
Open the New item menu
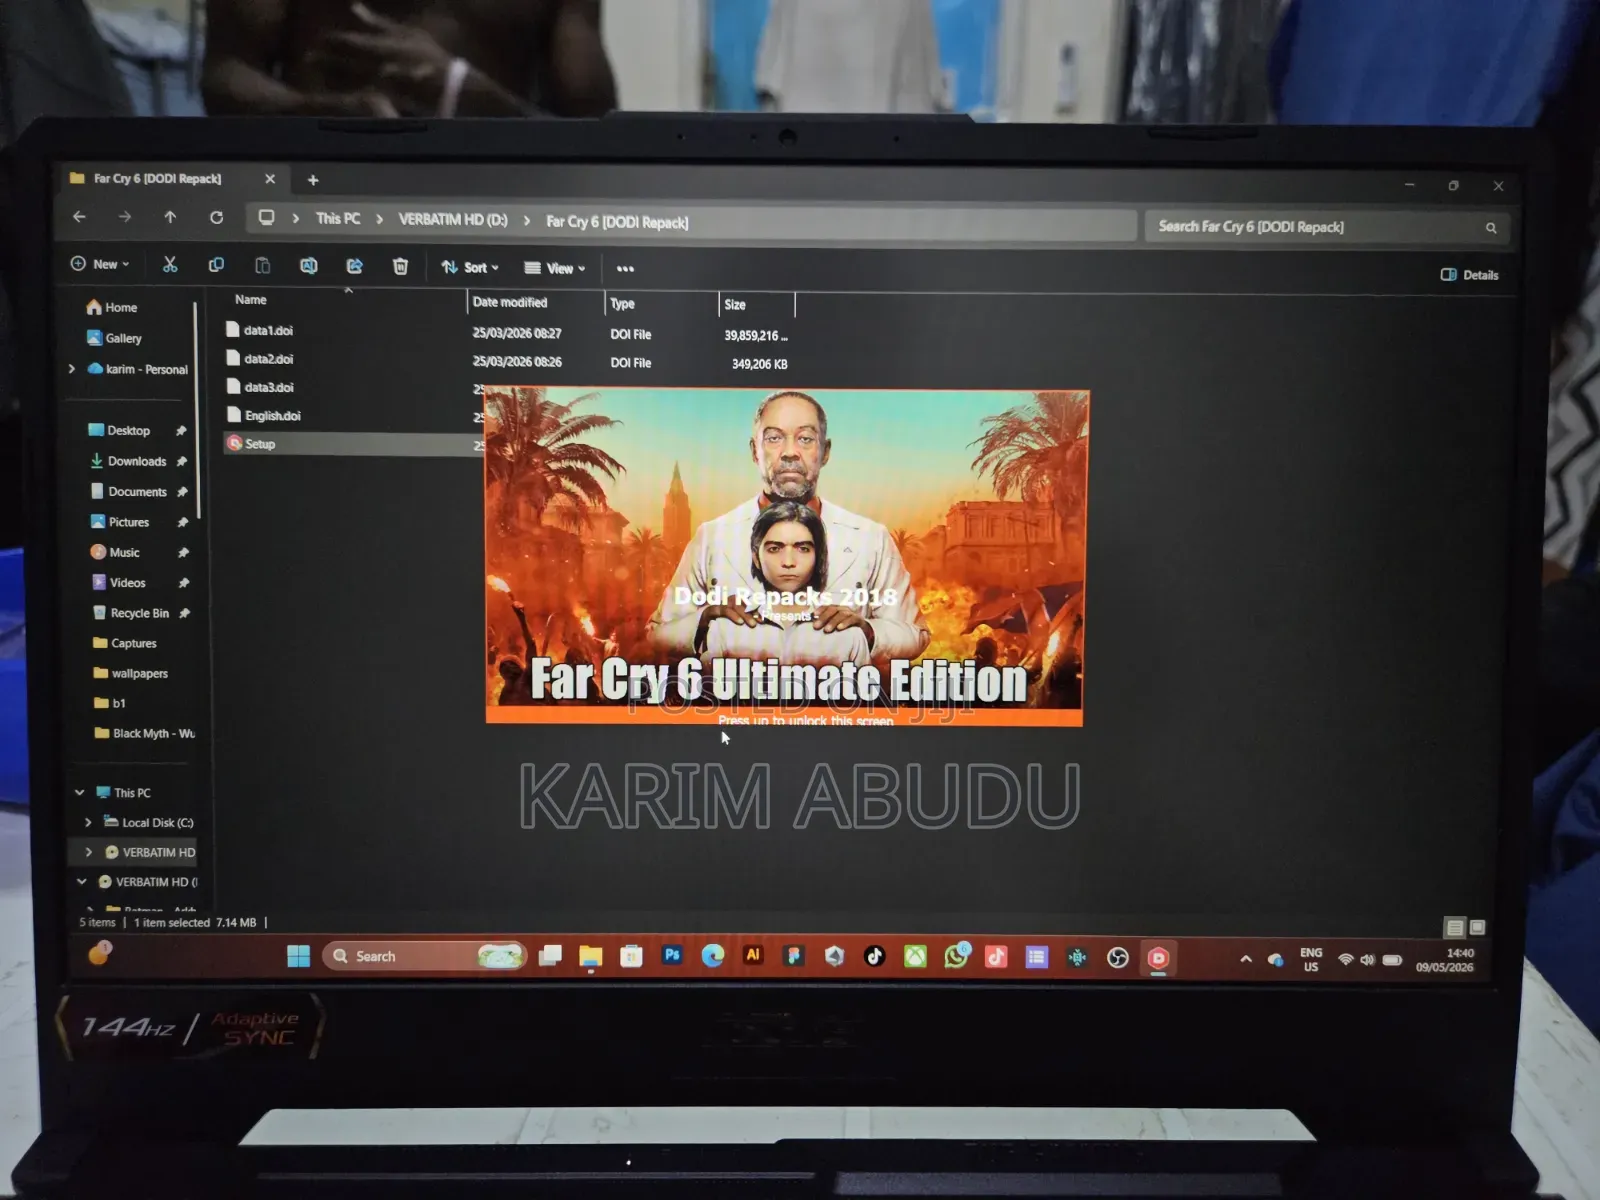pyautogui.click(x=100, y=264)
